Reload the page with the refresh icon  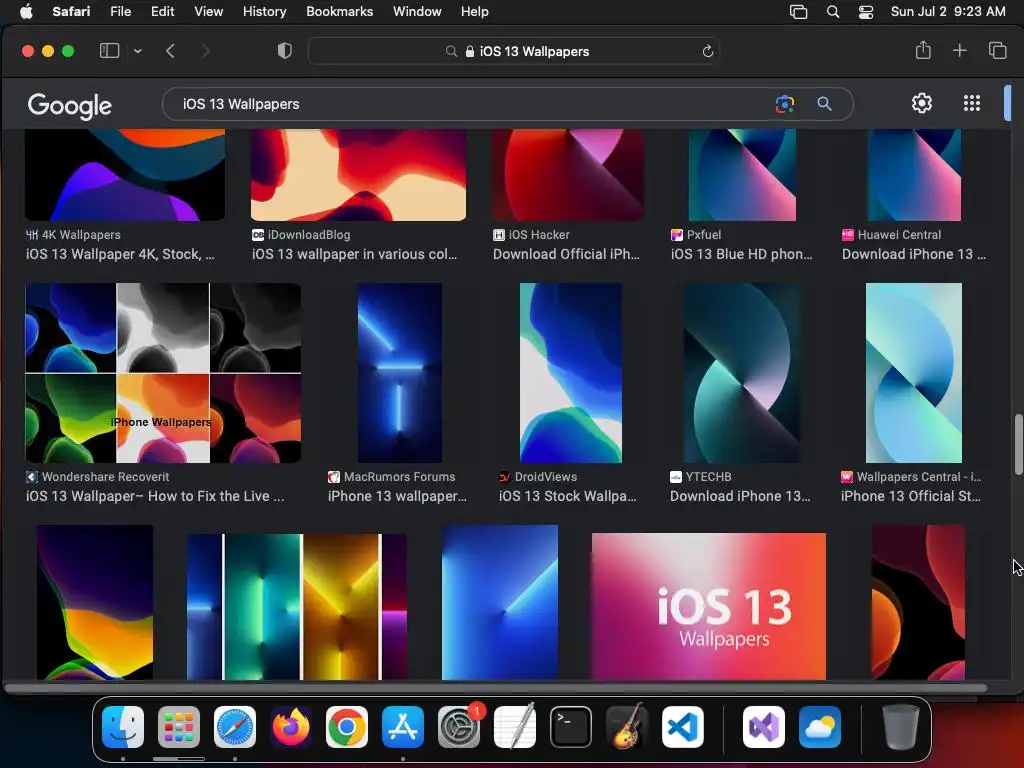(707, 51)
